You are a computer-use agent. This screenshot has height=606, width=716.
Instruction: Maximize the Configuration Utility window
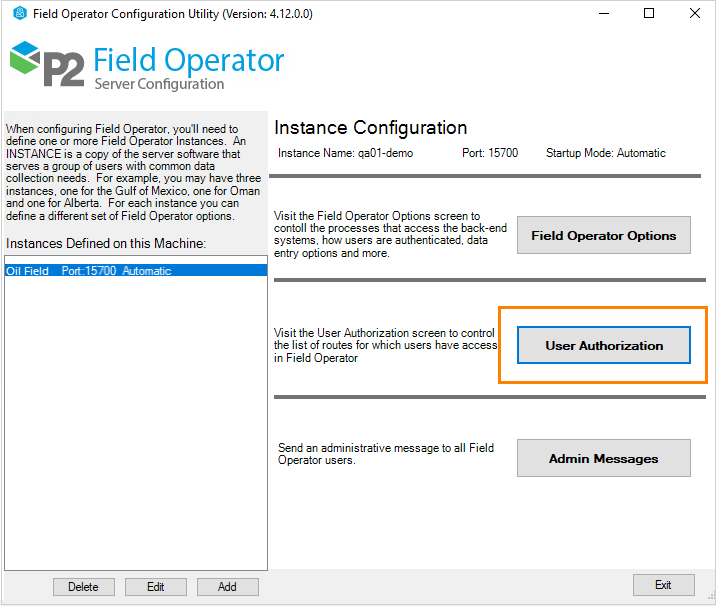[x=649, y=13]
